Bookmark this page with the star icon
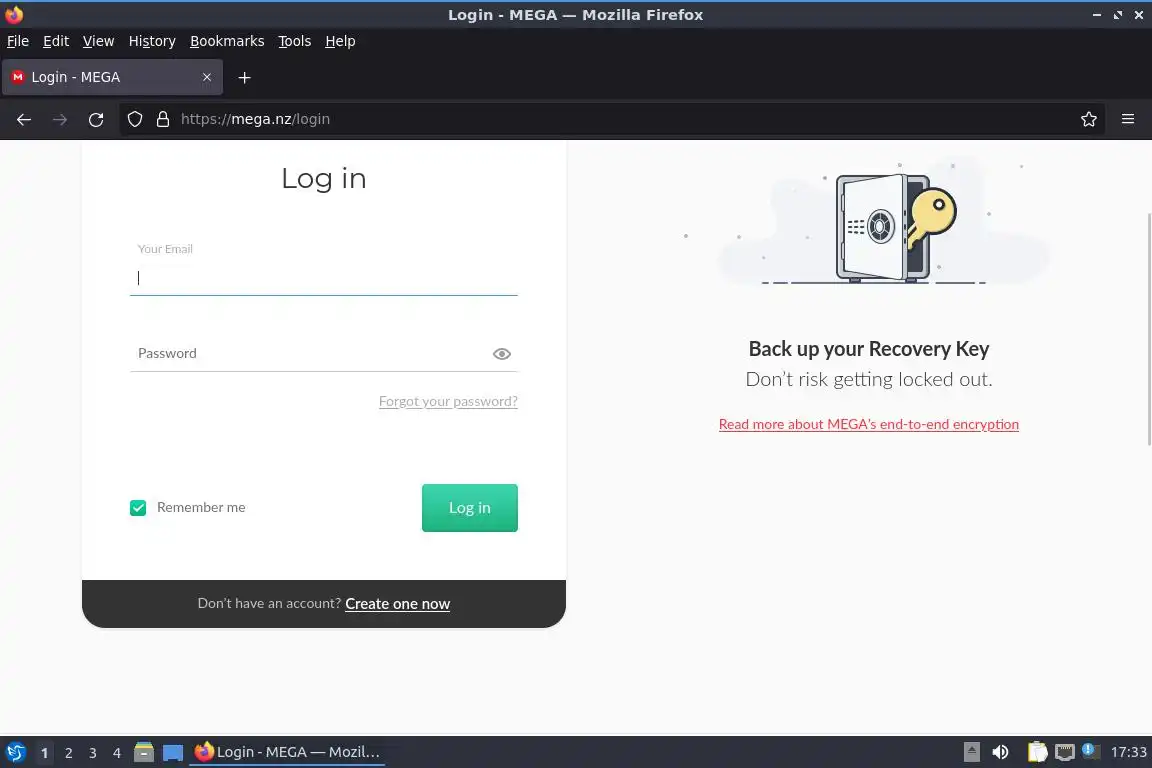 click(1089, 119)
